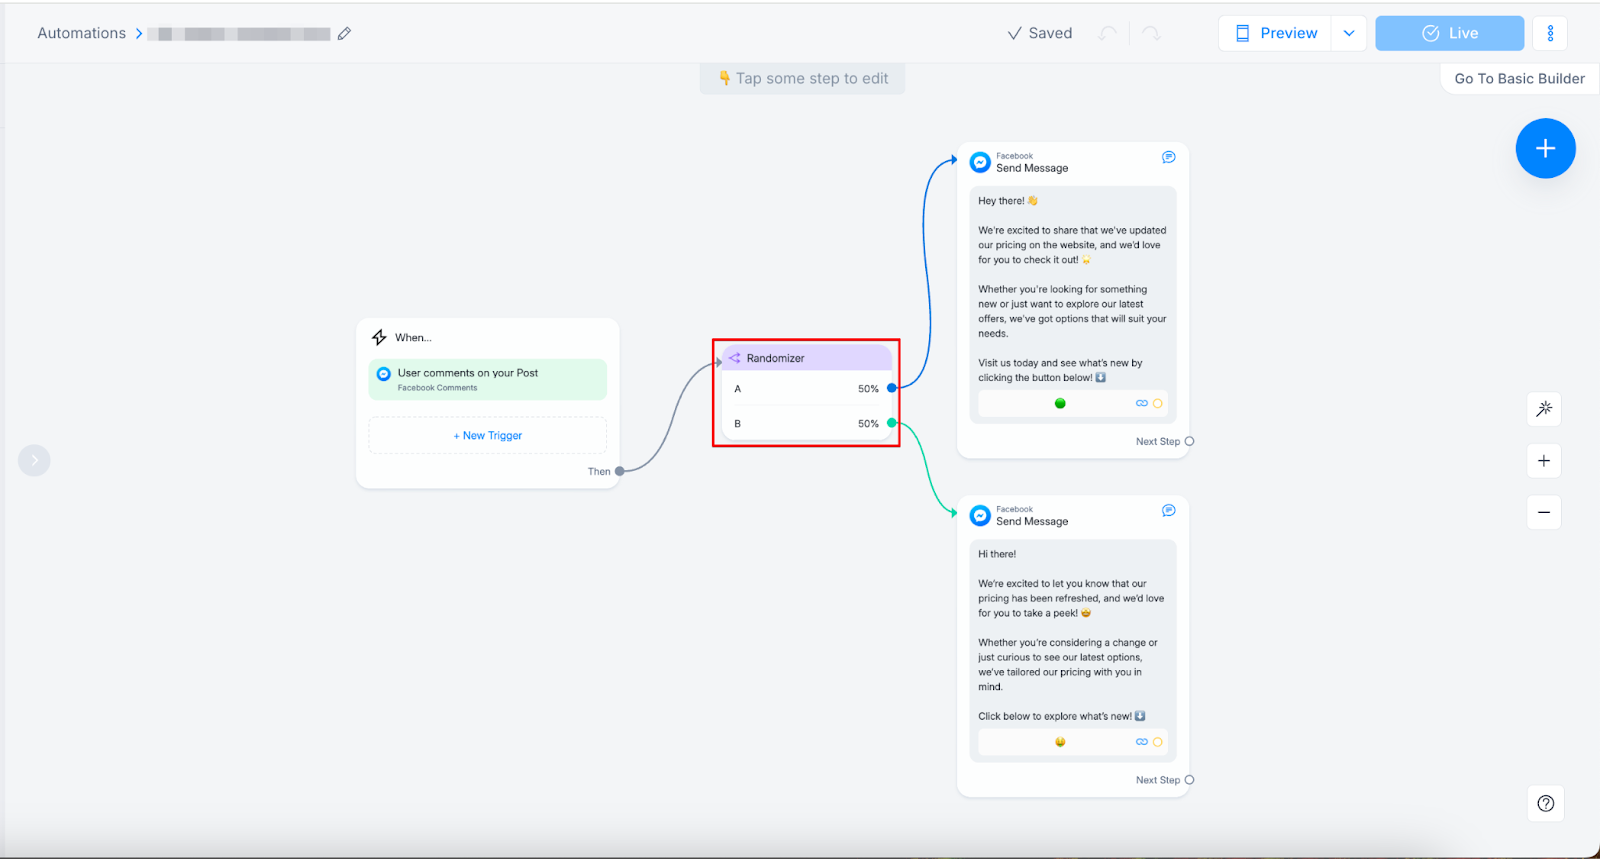Click the blue connector dot on variant A
Screen dimensions: 1600x859
coord(891,388)
